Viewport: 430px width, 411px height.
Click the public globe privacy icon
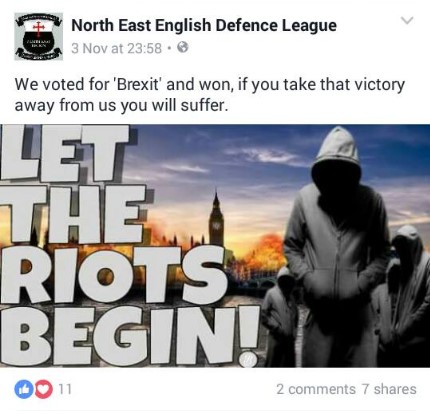[183, 48]
